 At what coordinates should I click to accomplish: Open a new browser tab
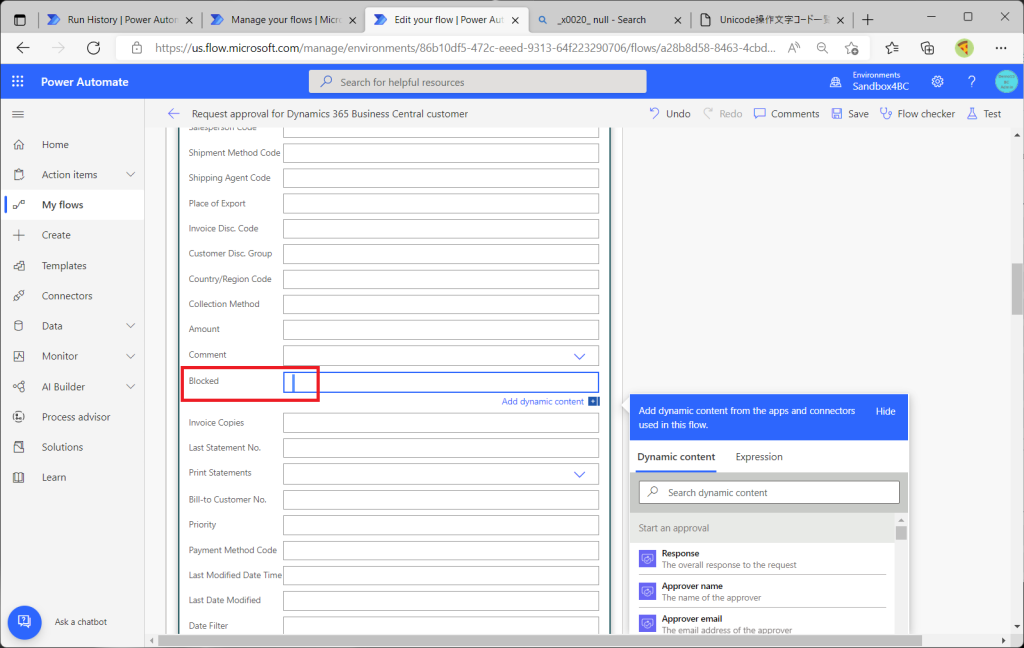click(x=867, y=20)
